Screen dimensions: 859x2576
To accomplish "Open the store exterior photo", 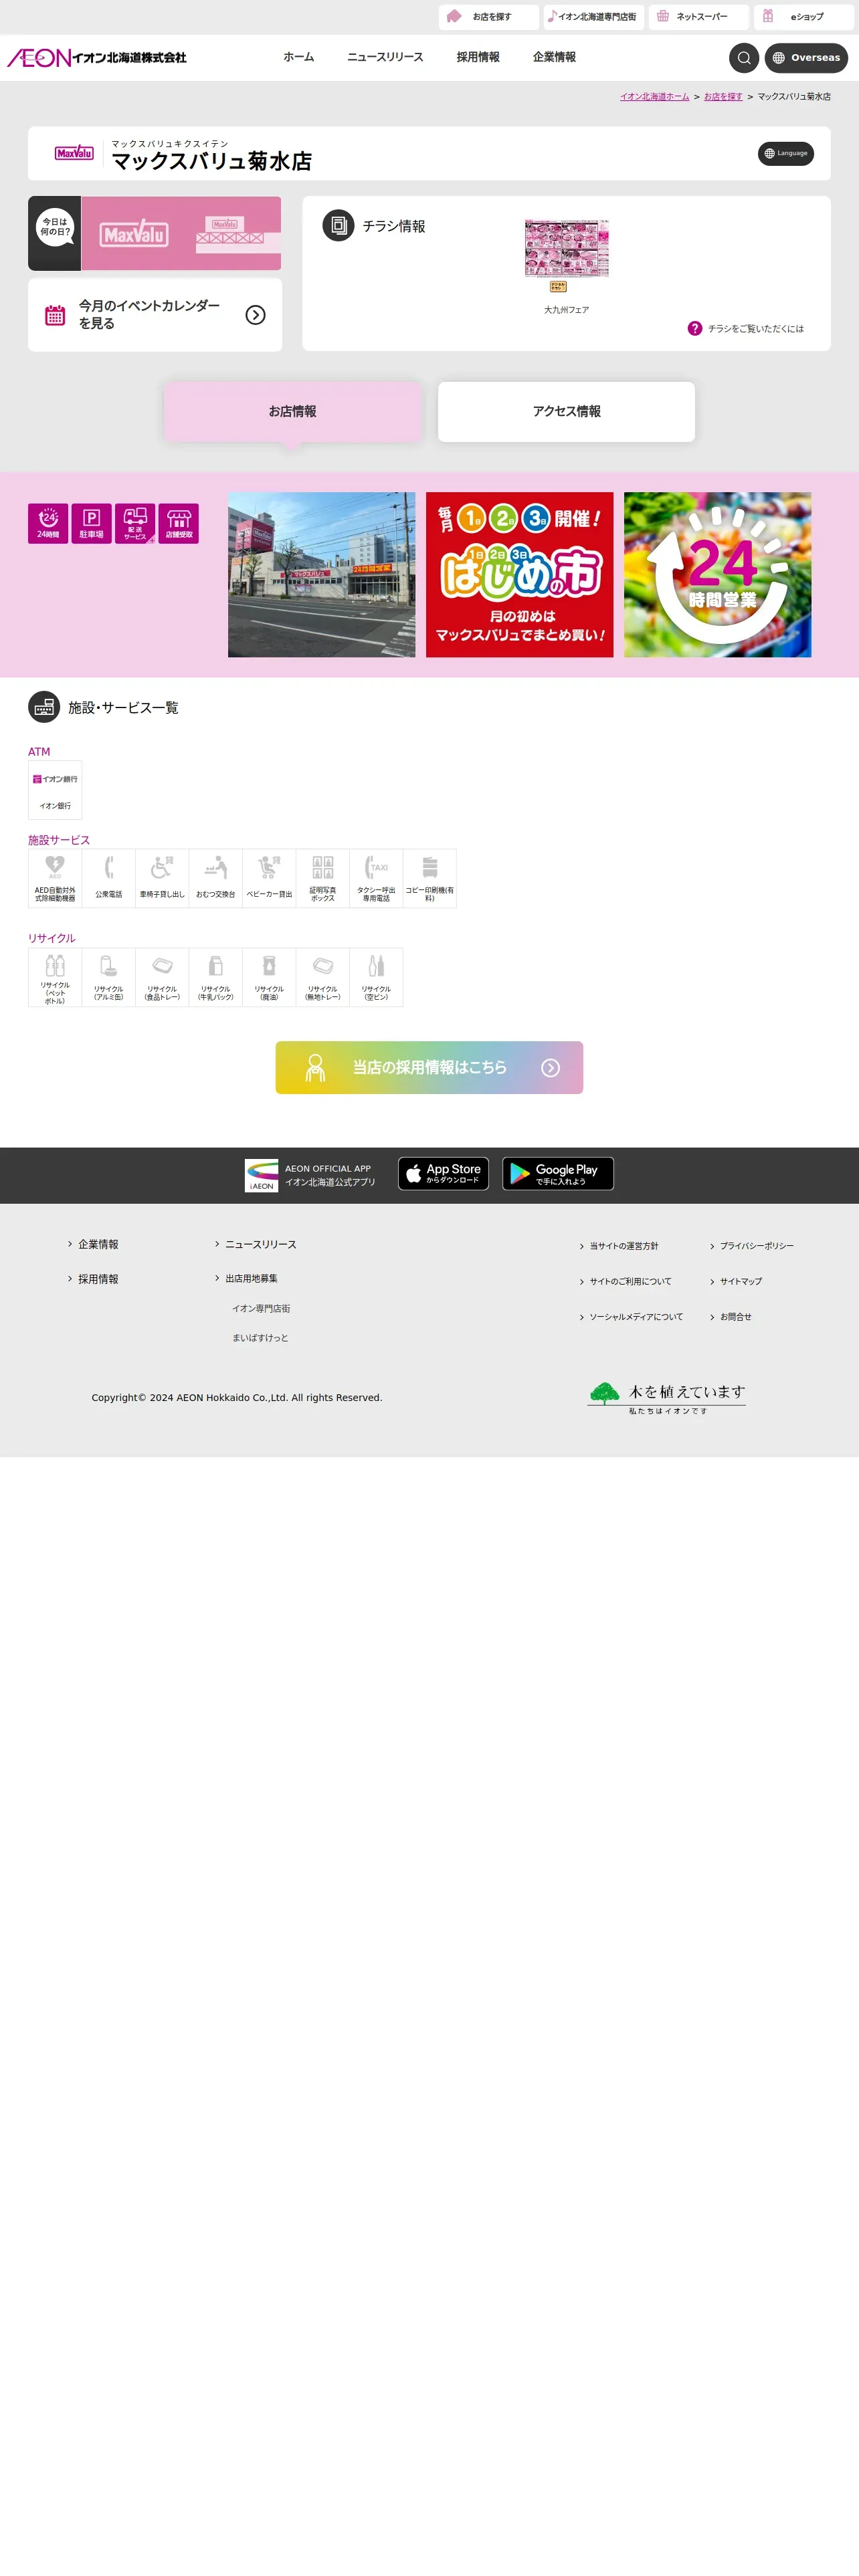I will point(321,574).
